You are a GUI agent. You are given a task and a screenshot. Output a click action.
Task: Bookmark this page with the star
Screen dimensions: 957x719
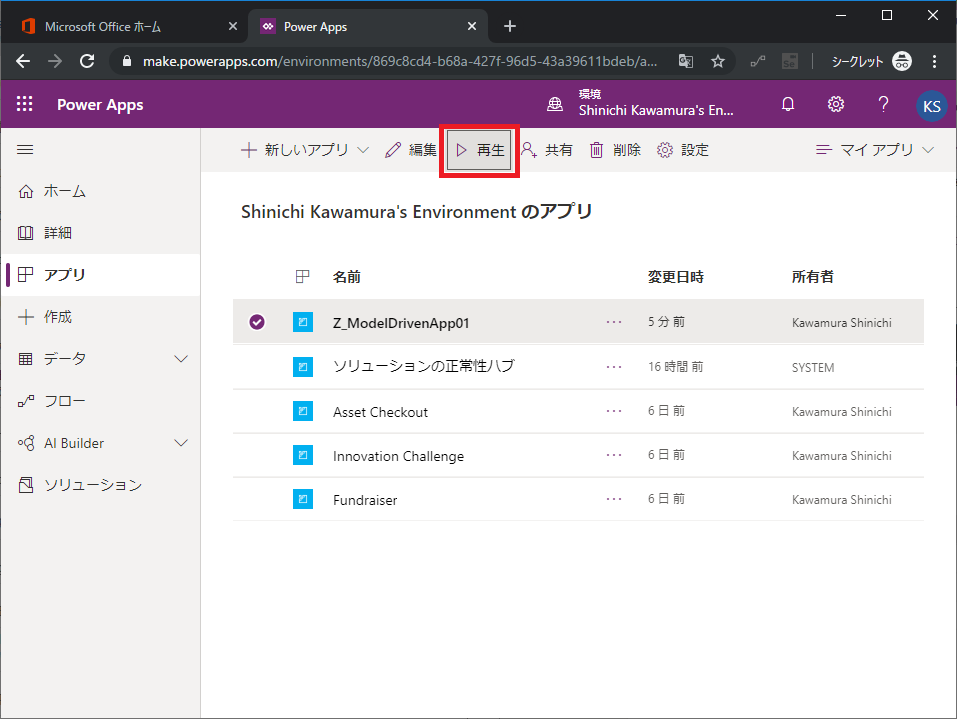(x=718, y=61)
